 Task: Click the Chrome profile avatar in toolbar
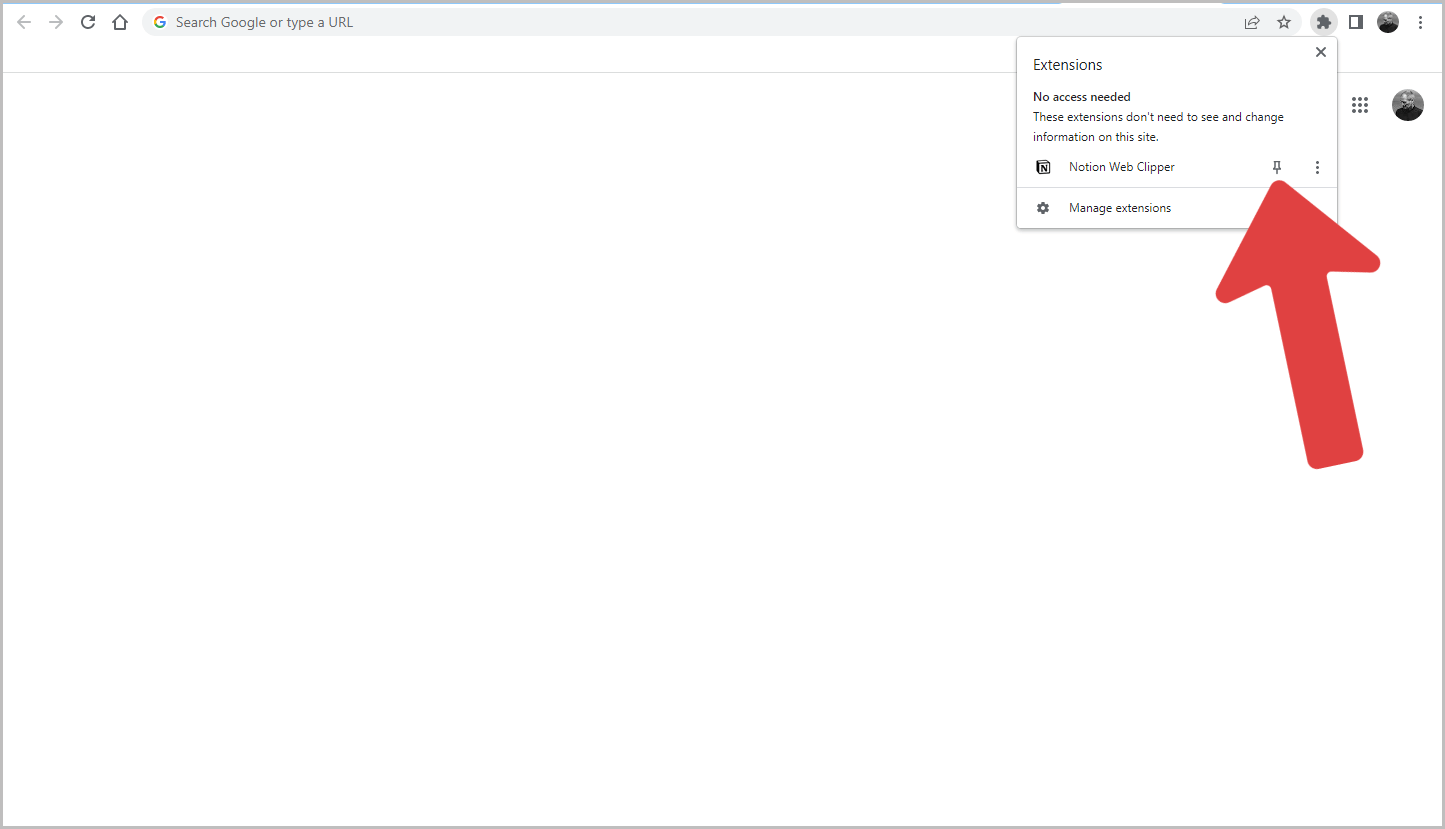[1388, 21]
